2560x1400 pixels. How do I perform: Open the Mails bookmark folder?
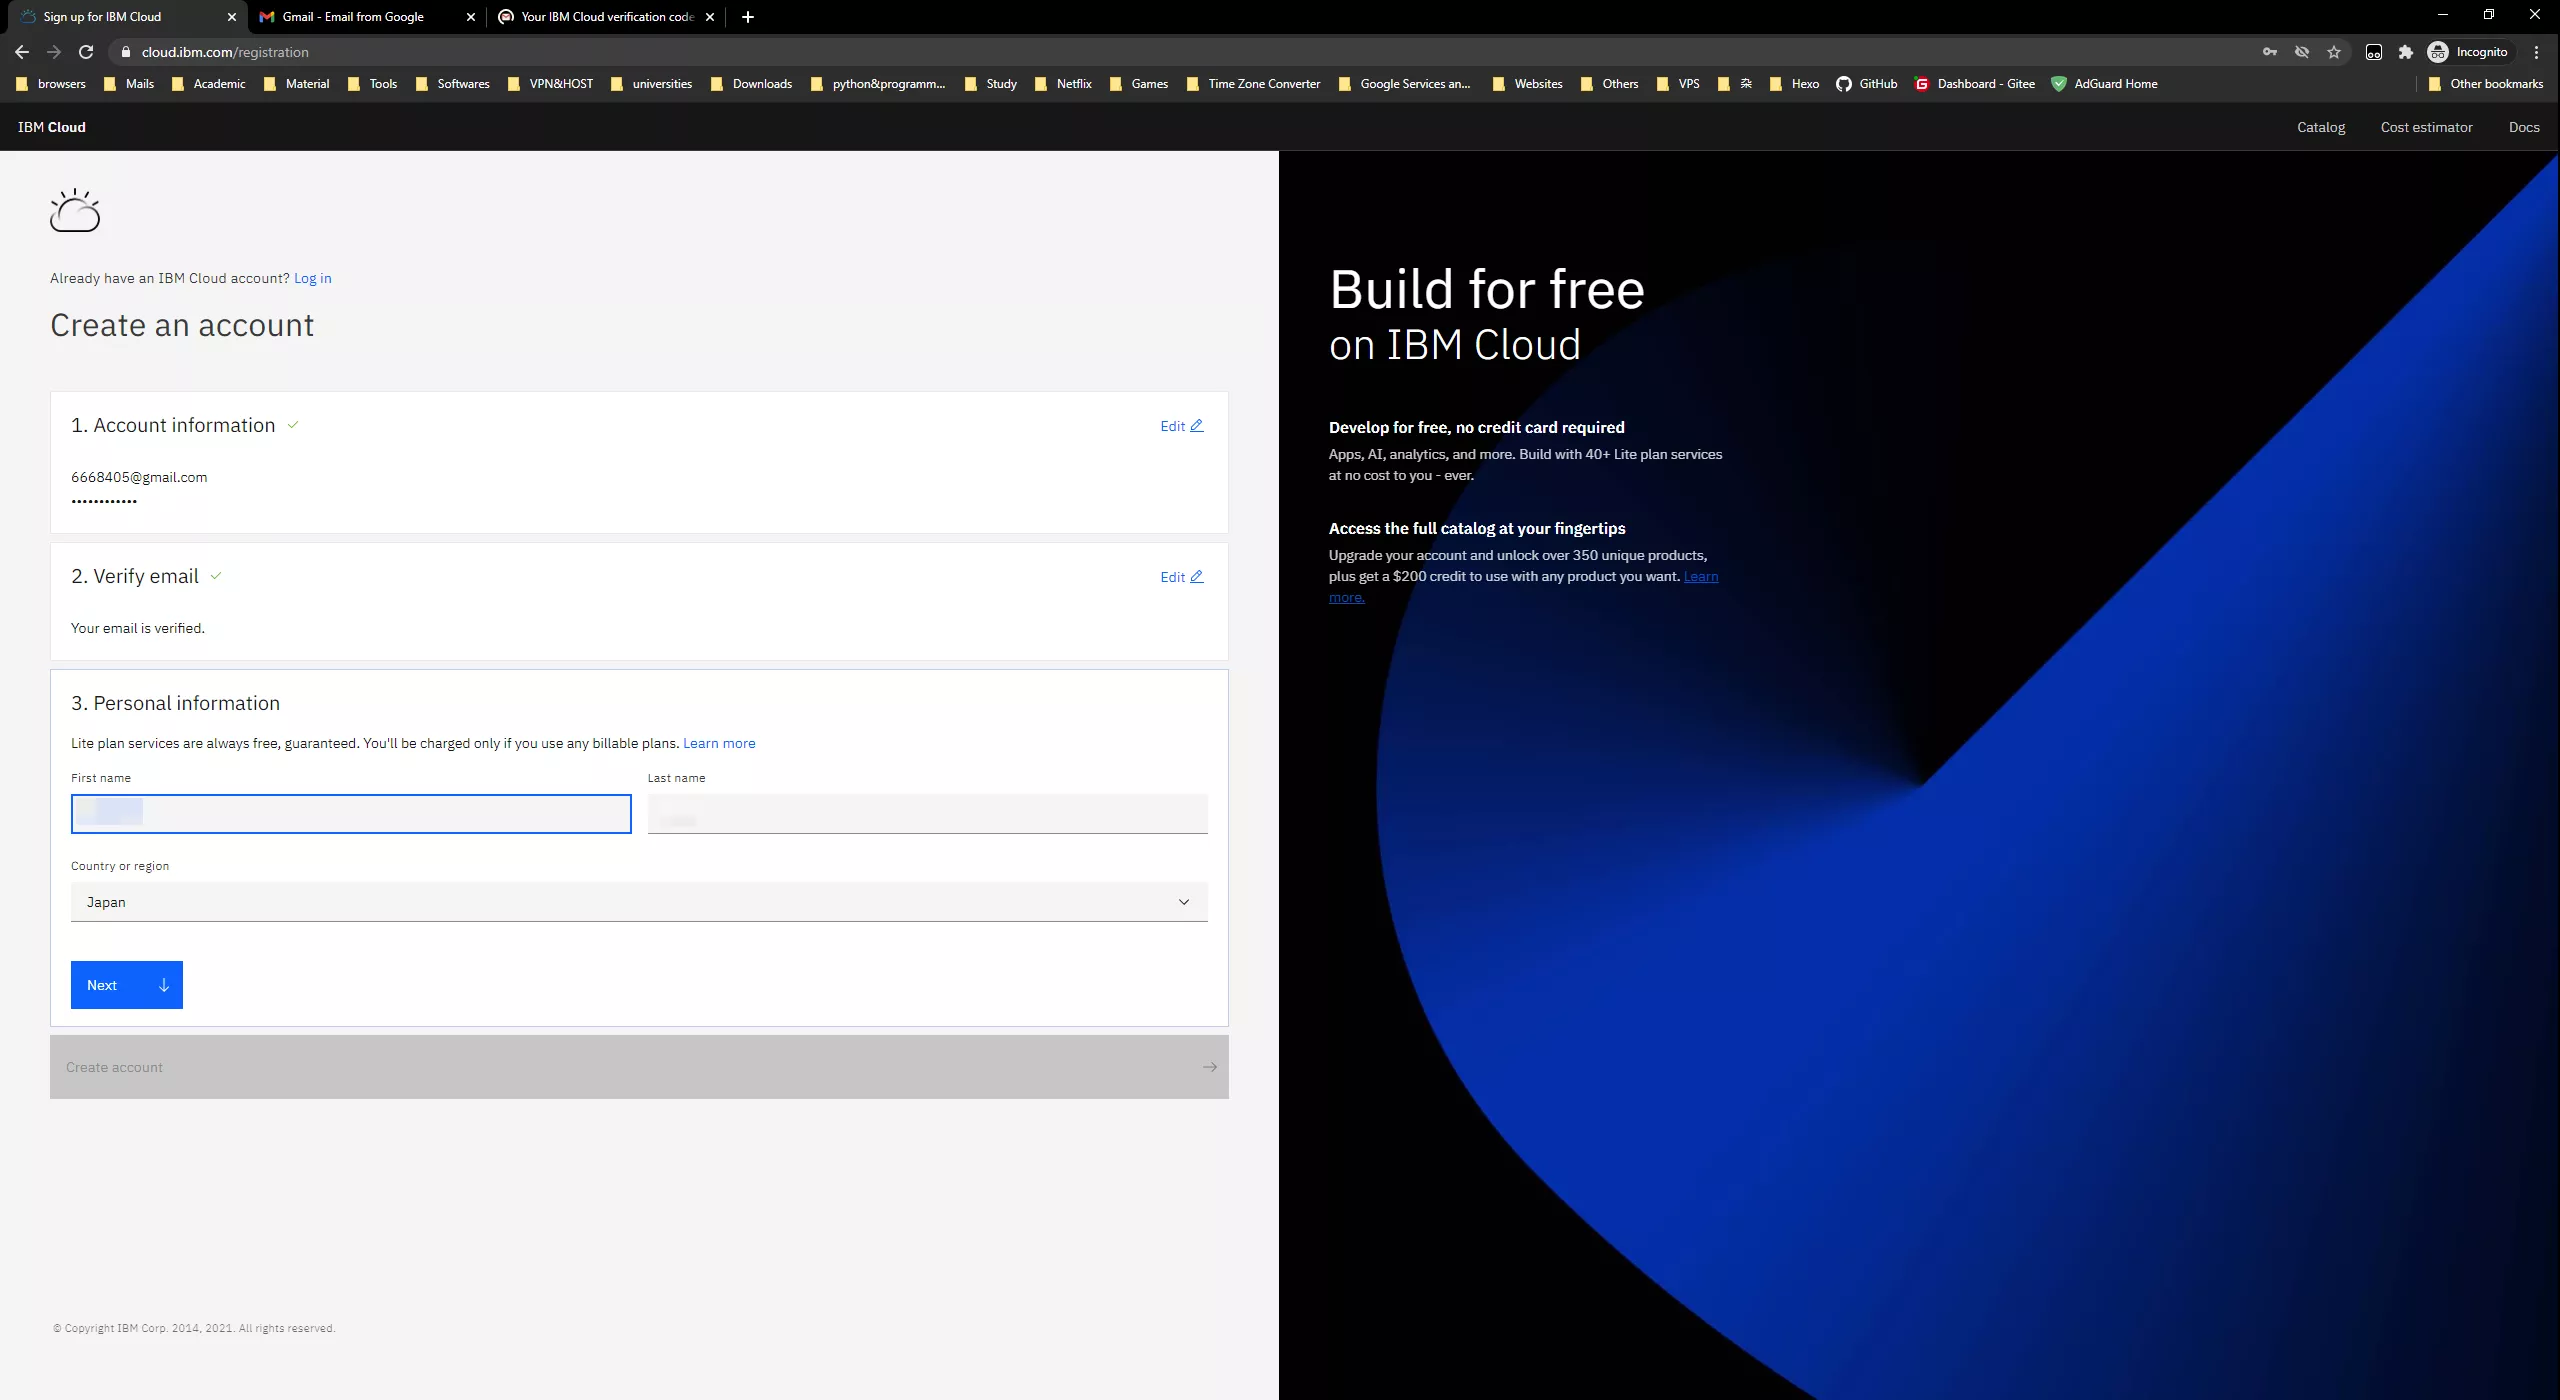click(129, 84)
